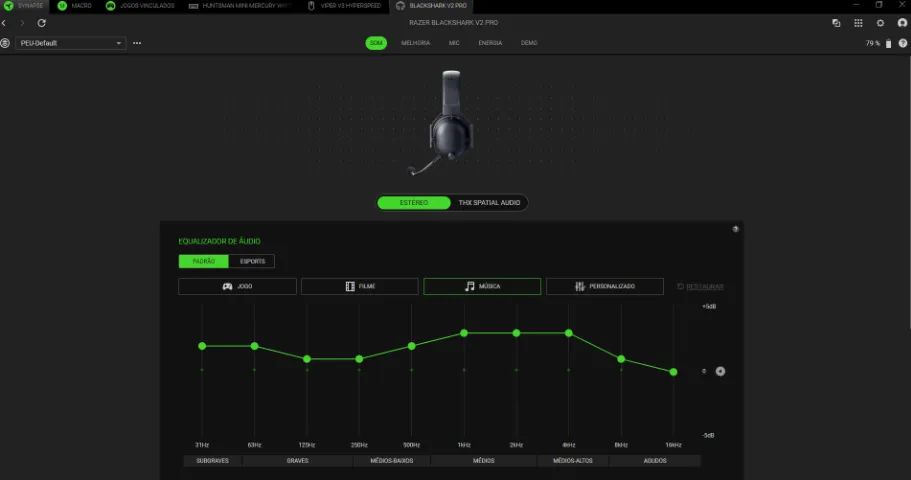Open the profile options ellipsis menu

tap(137, 43)
